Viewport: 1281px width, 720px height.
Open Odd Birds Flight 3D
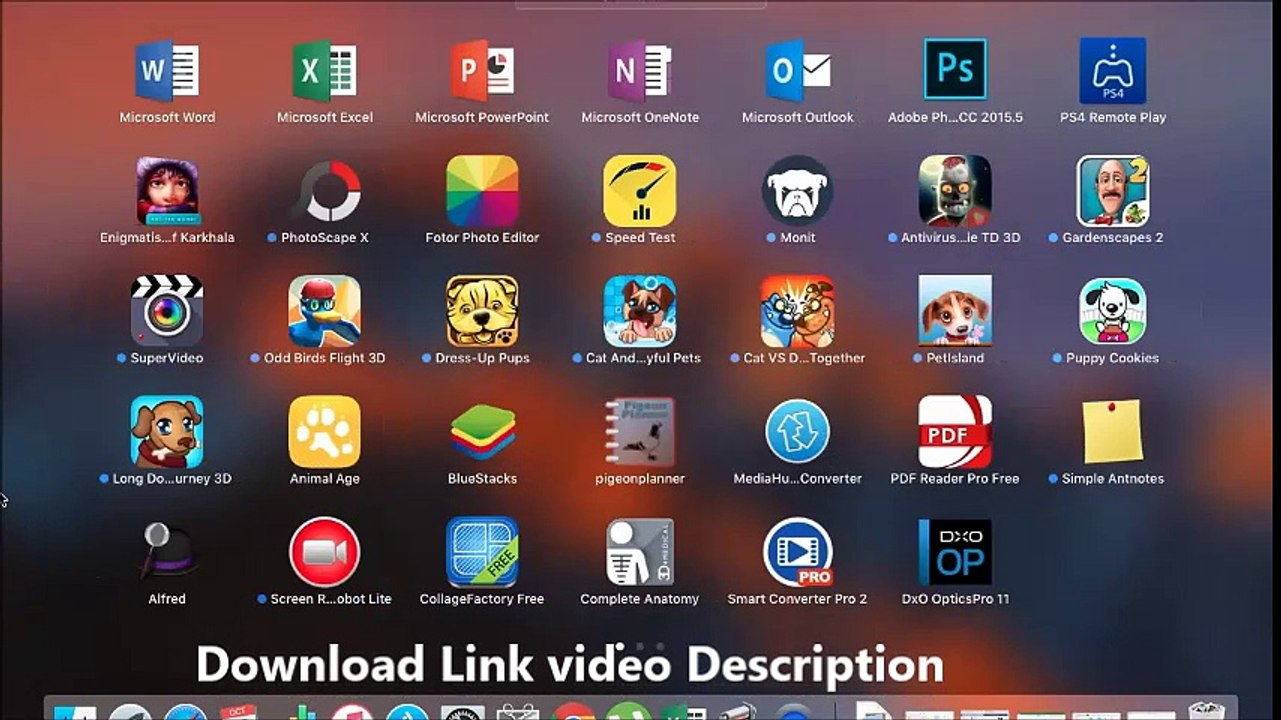click(325, 311)
